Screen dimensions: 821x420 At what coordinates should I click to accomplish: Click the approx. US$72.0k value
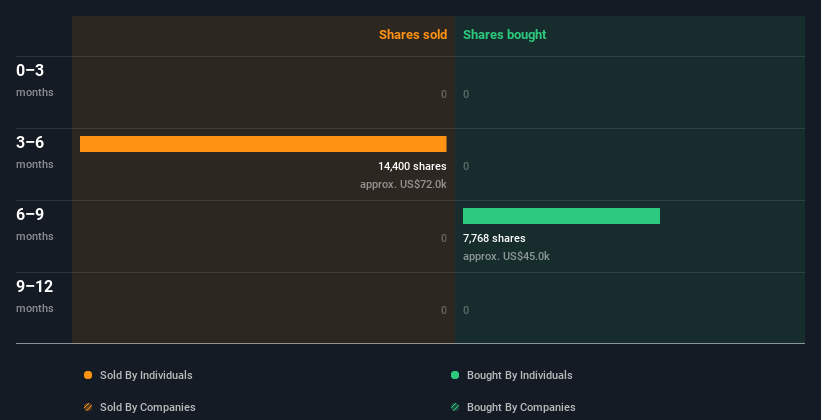click(x=403, y=185)
